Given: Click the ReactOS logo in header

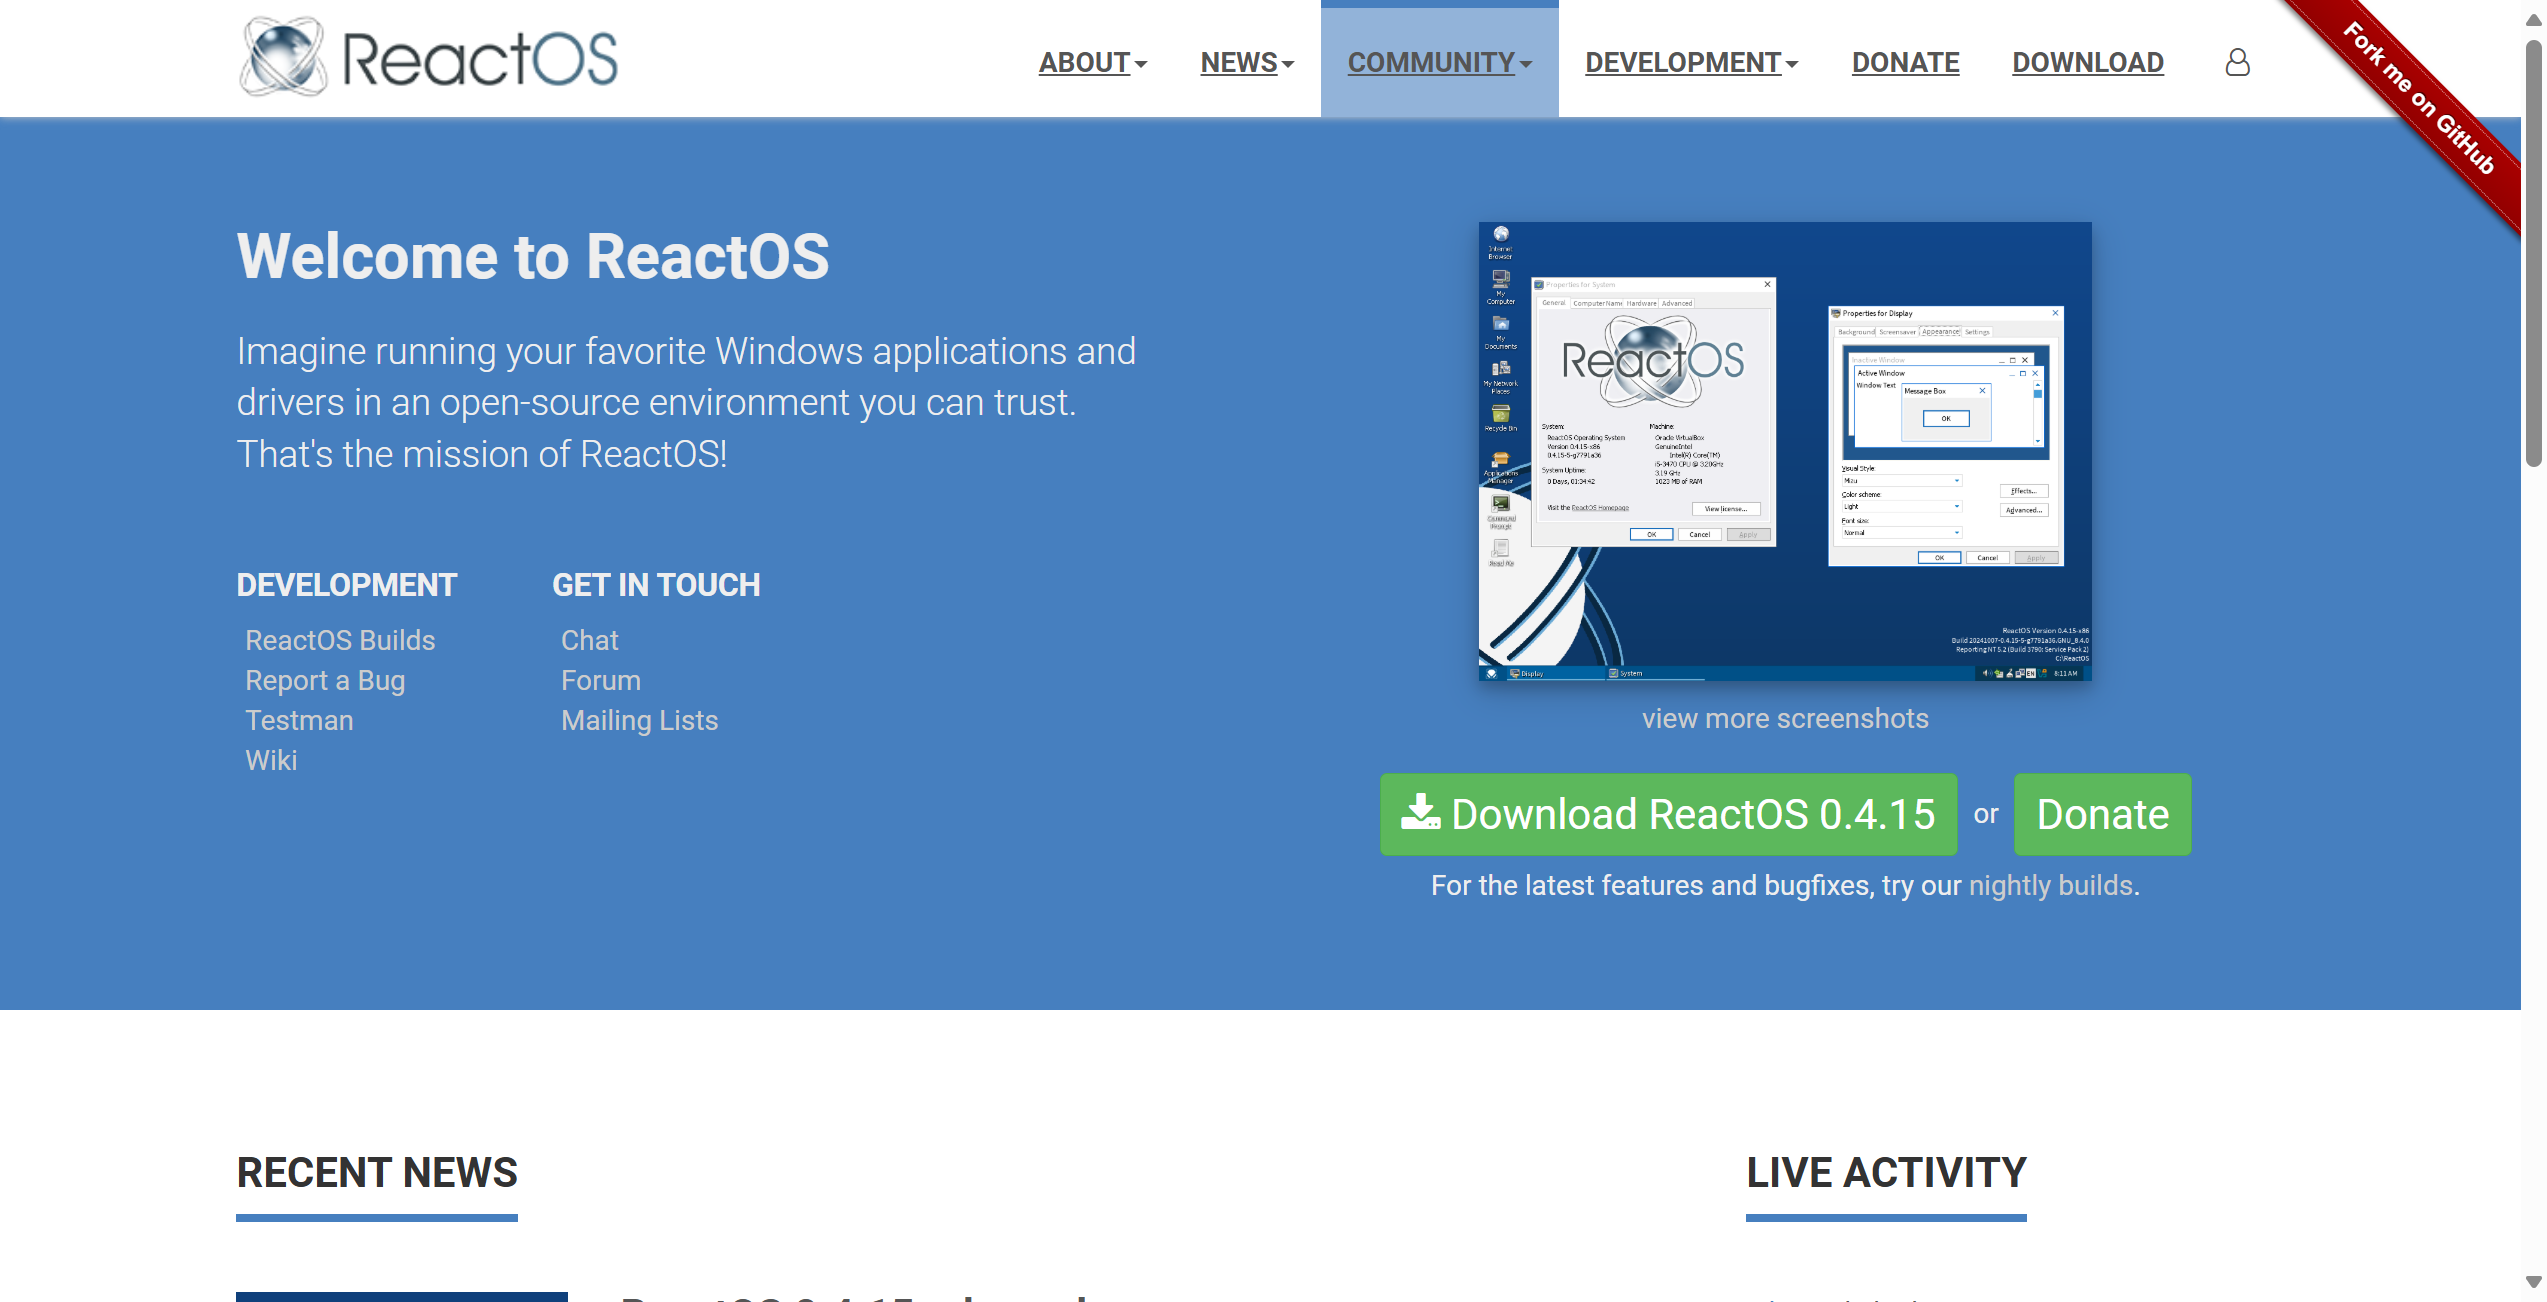Looking at the screenshot, I should 428,58.
